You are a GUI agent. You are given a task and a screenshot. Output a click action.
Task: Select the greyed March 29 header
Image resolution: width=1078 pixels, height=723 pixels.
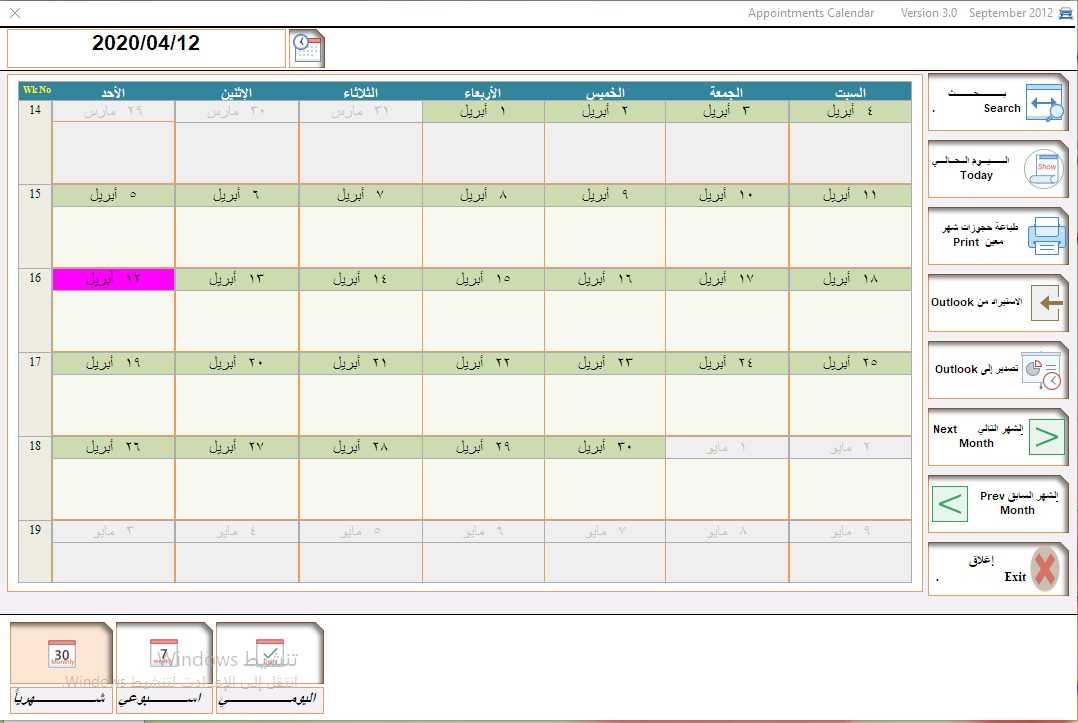[x=113, y=111]
